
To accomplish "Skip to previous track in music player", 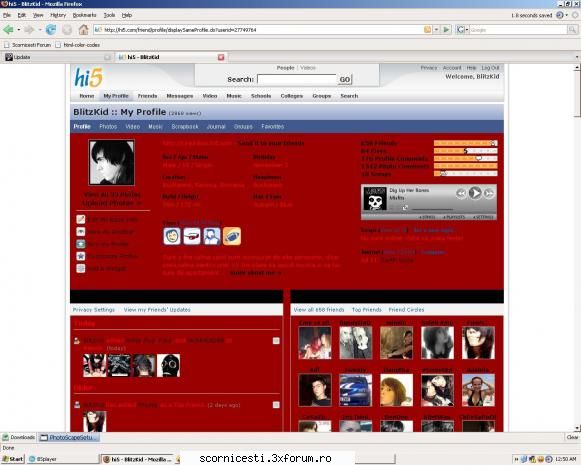I will [461, 193].
